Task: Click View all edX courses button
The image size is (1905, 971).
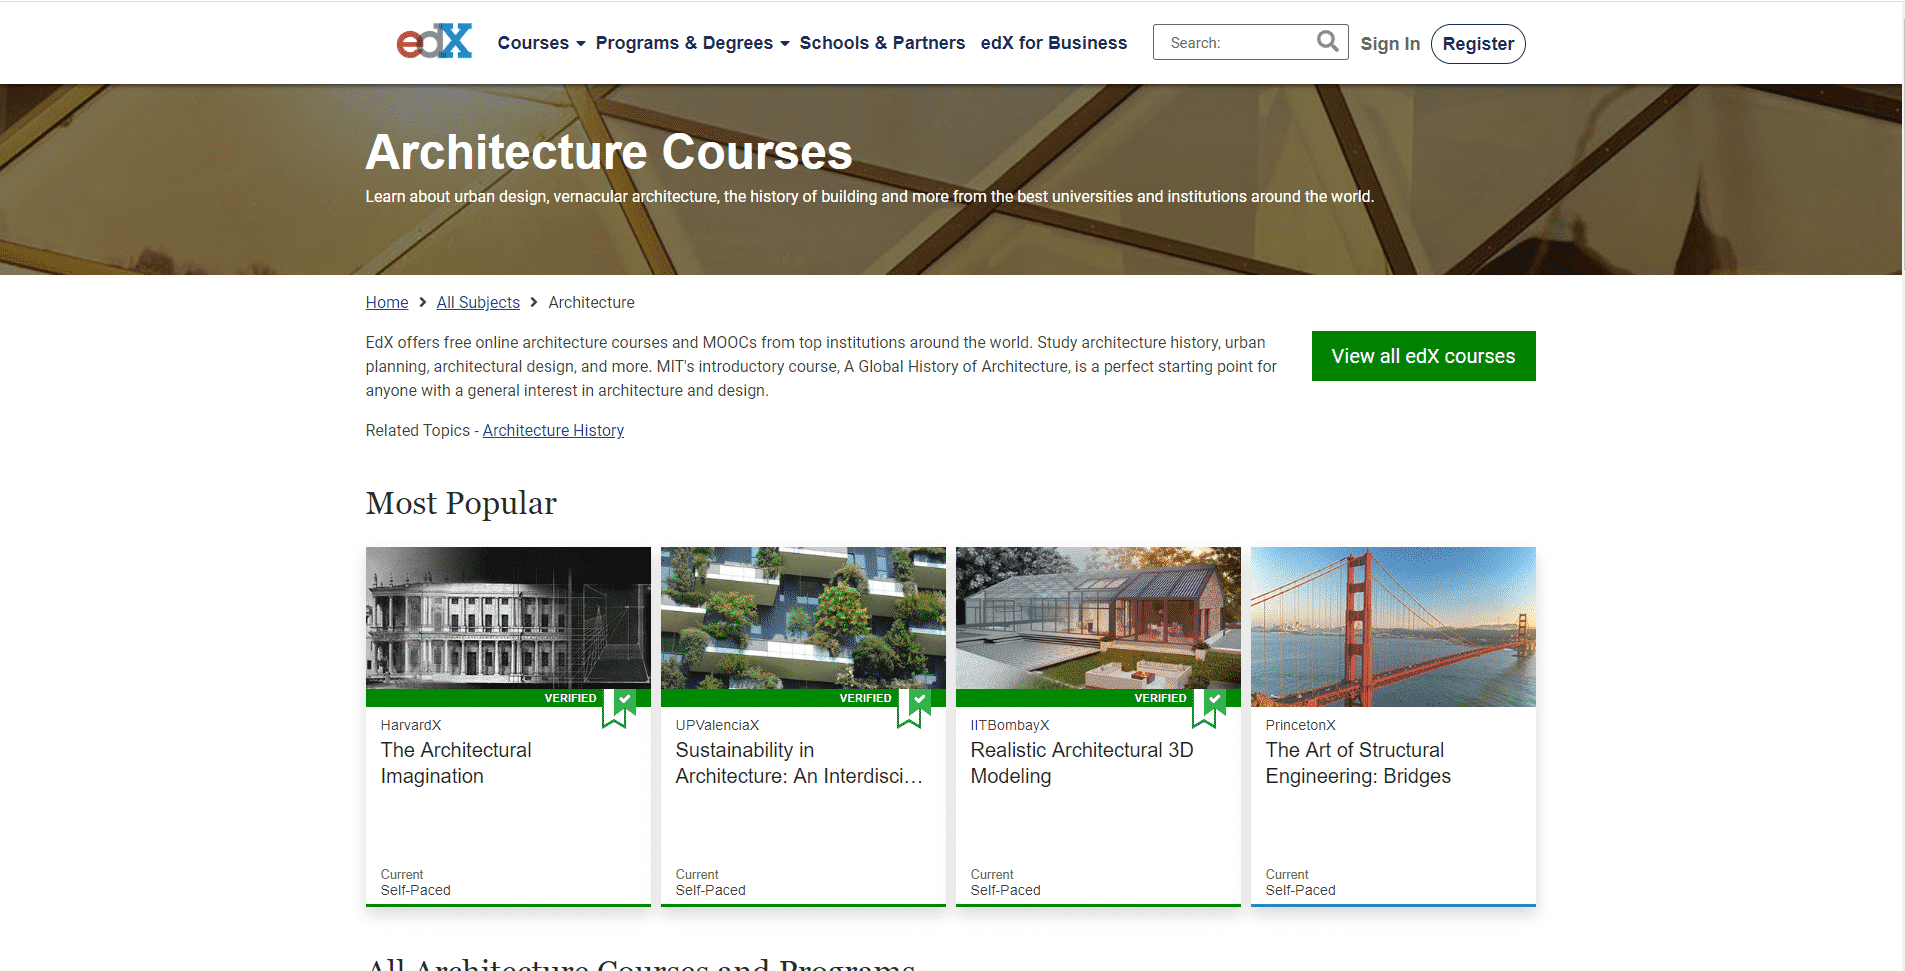Action: tap(1423, 356)
